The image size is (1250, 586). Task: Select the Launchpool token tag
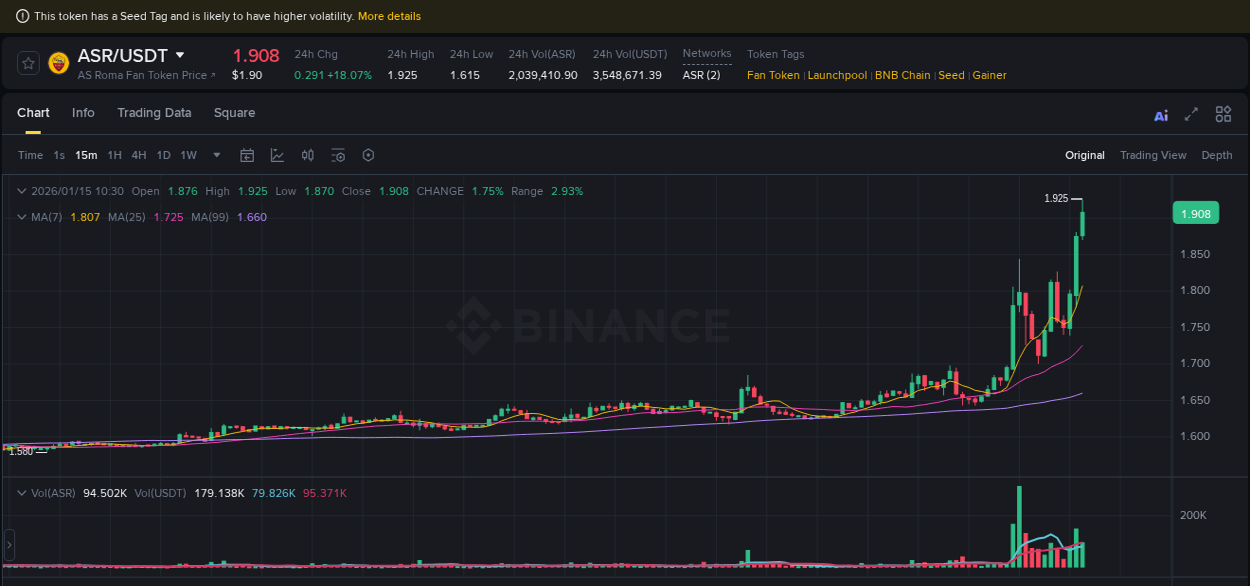pyautogui.click(x=837, y=75)
